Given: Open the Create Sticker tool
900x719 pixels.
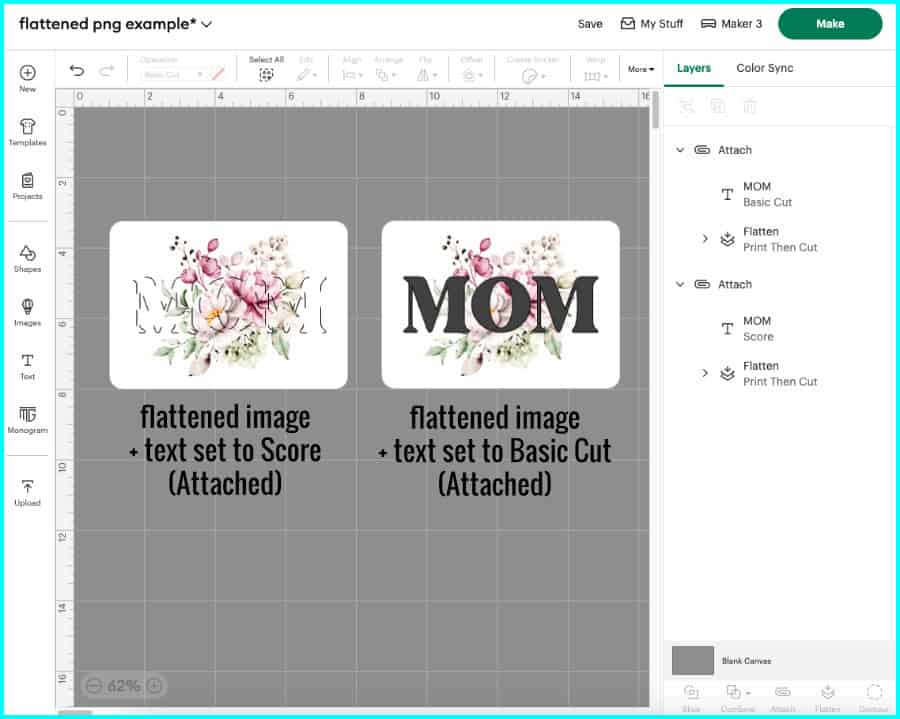Looking at the screenshot, I should [x=532, y=68].
